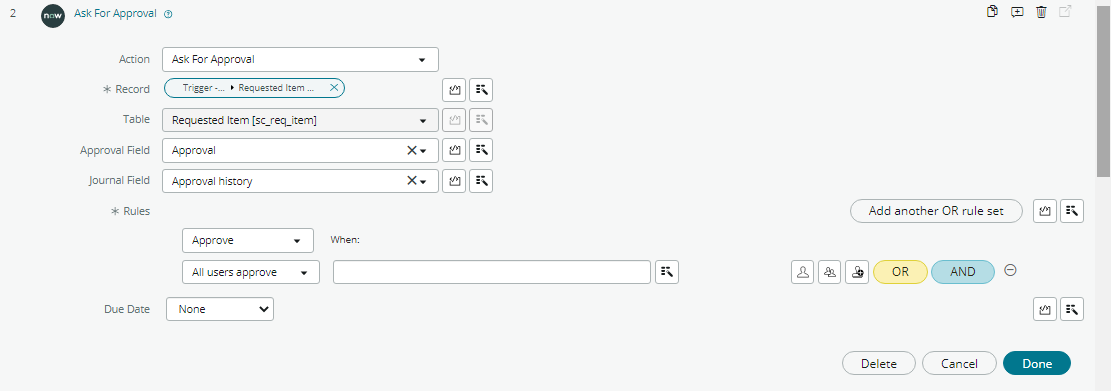Open the All users approve dropdown

(x=251, y=272)
